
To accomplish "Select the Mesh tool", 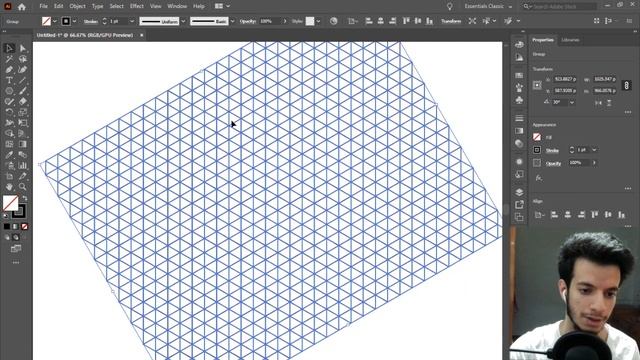I will [9, 144].
